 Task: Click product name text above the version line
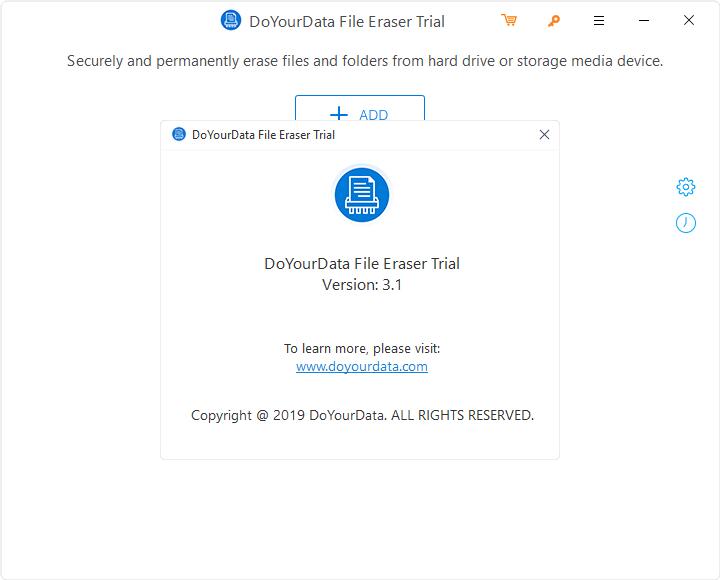[x=362, y=264]
